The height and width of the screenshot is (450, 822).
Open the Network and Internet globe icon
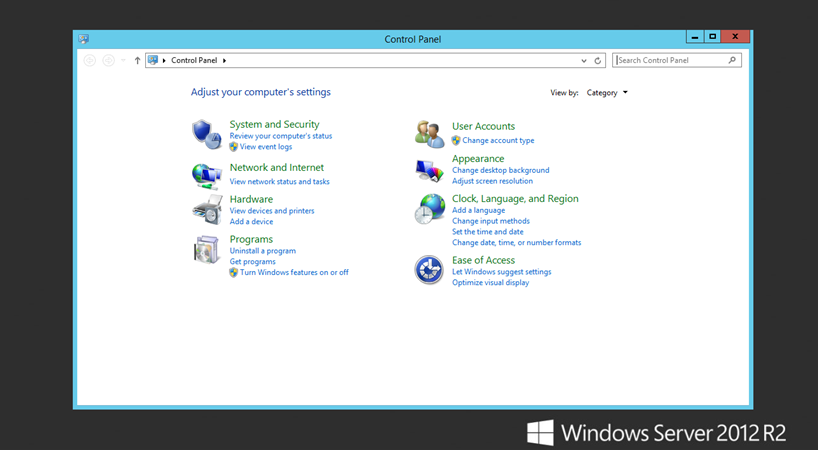207,176
